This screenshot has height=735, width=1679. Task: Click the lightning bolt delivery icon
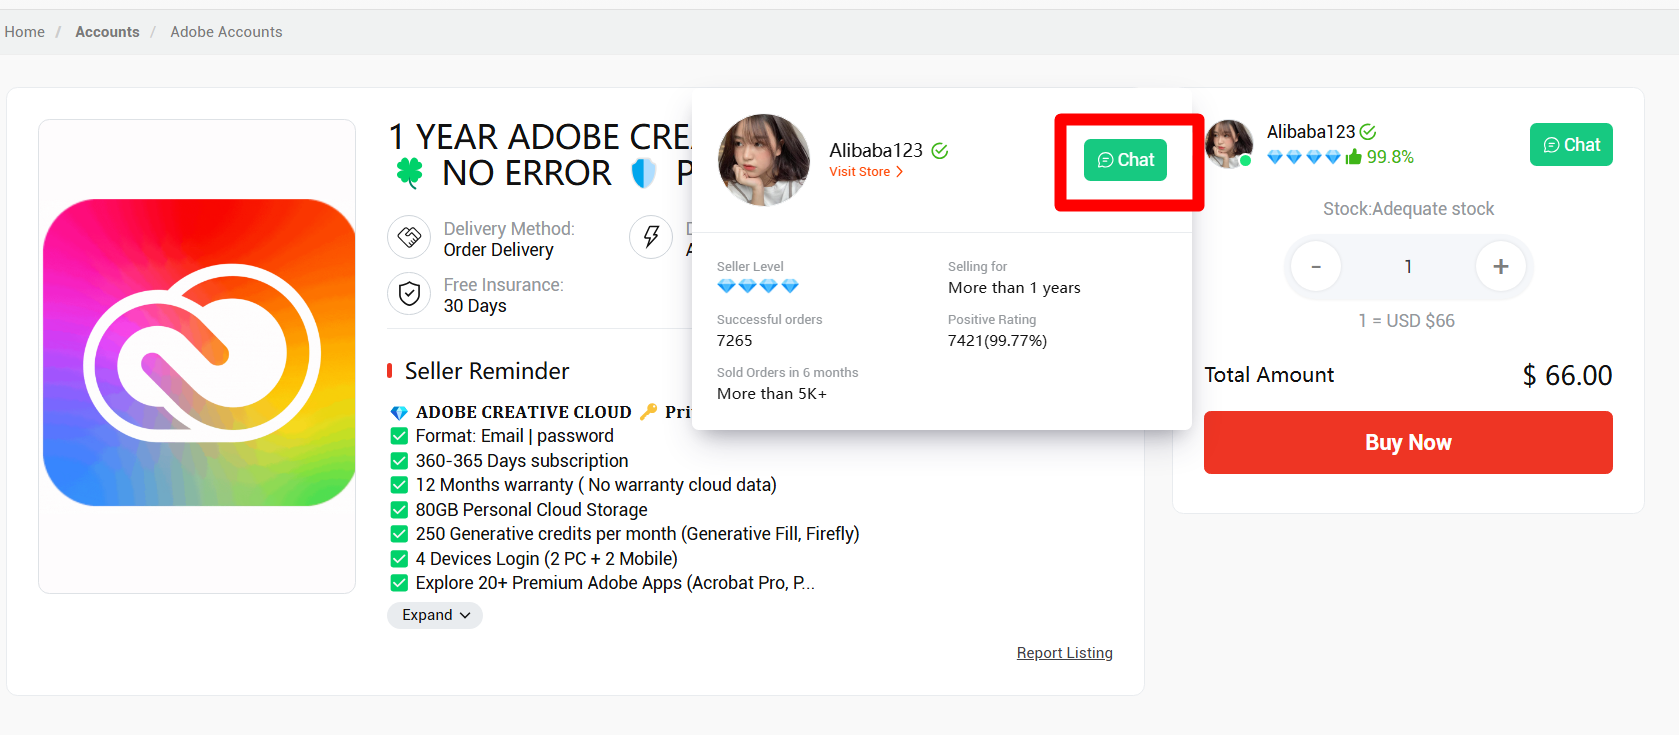[651, 237]
